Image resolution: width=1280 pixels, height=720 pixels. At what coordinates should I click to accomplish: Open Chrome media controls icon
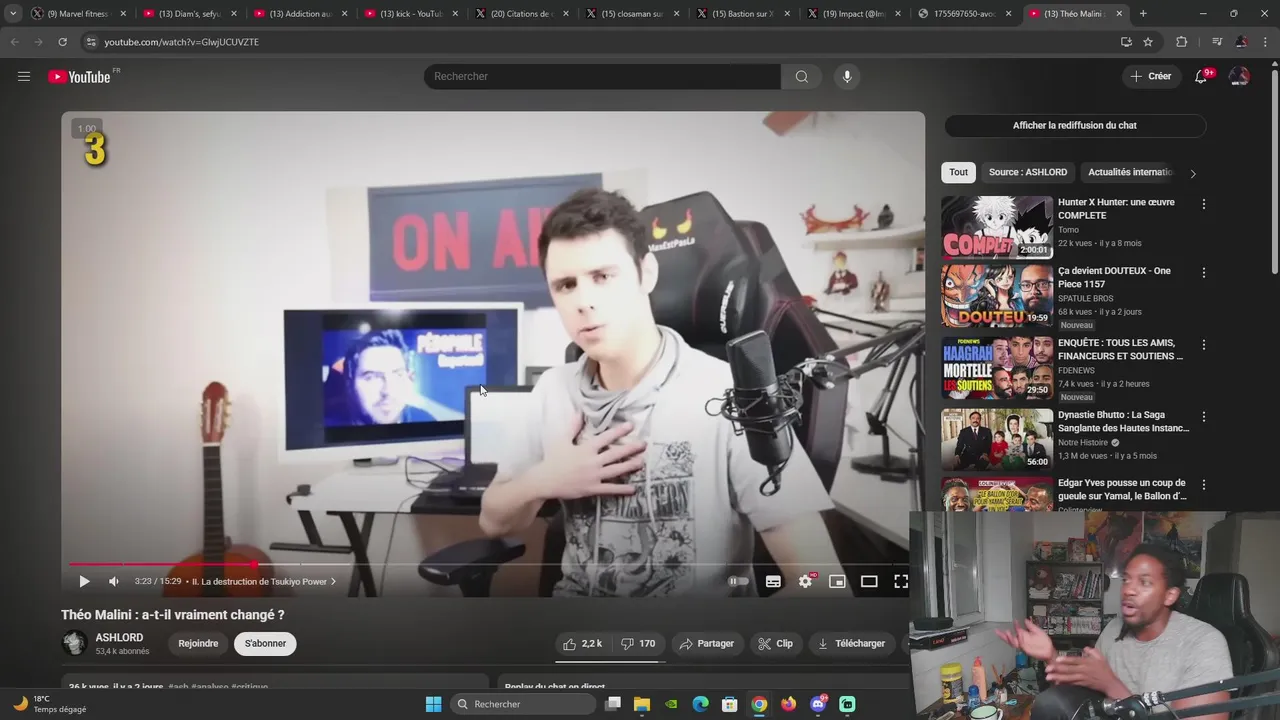(x=1216, y=42)
